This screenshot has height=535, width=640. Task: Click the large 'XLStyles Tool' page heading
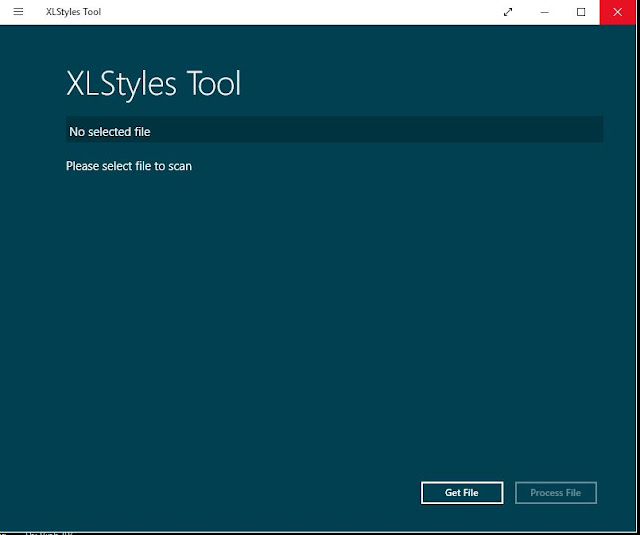153,84
